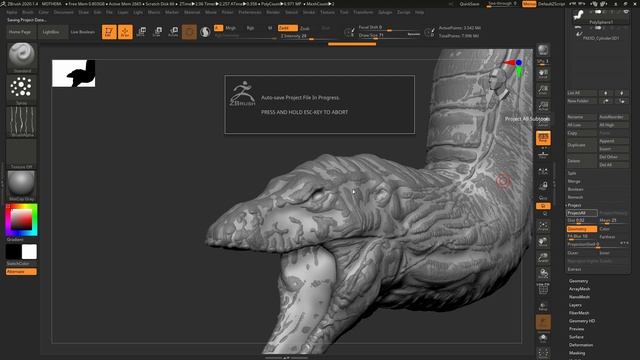
Task: Open the Texture Off selector
Action: [22, 153]
